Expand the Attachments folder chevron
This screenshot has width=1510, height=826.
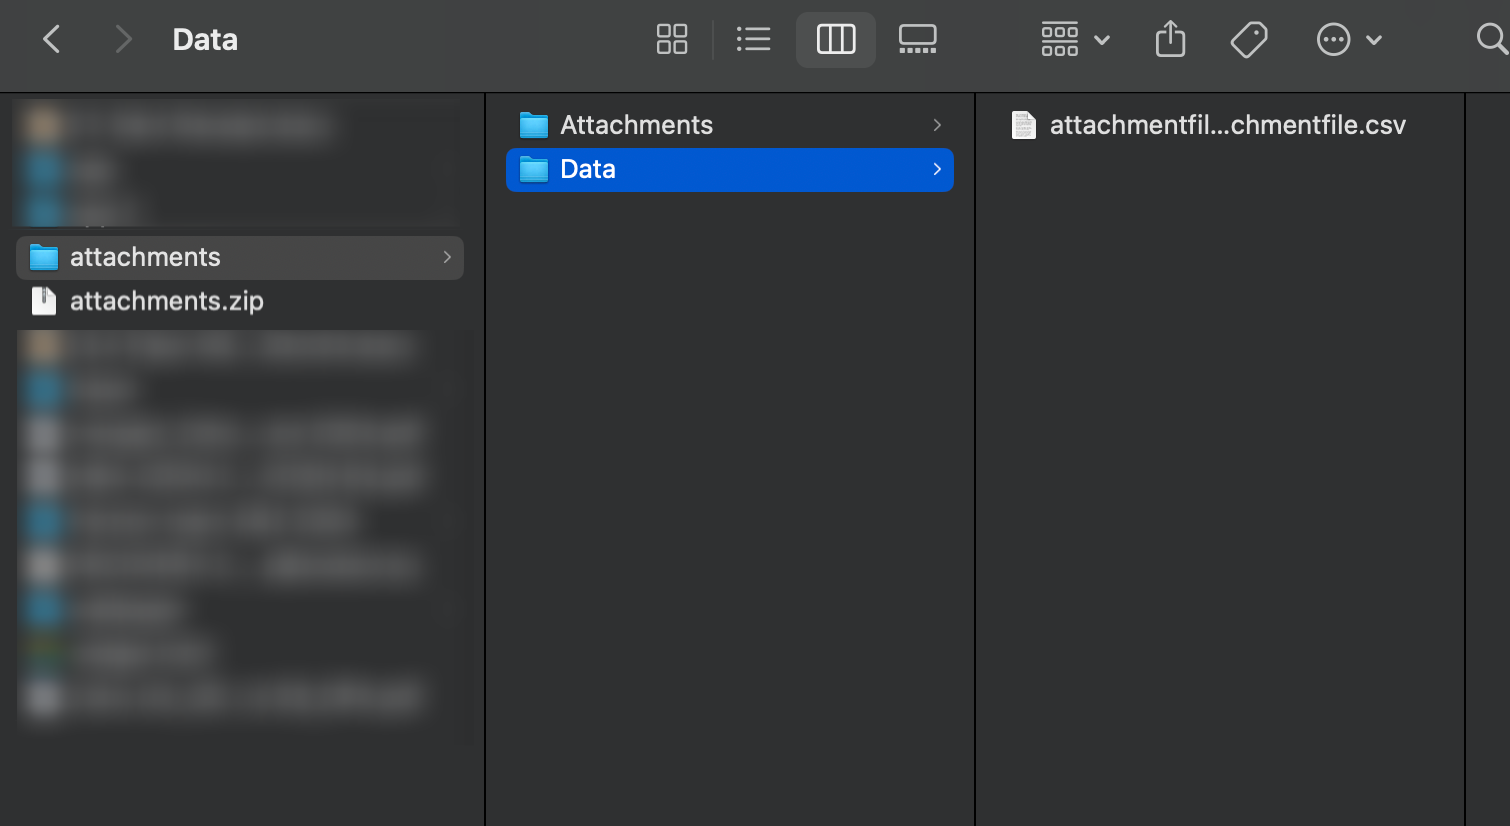[x=937, y=125]
